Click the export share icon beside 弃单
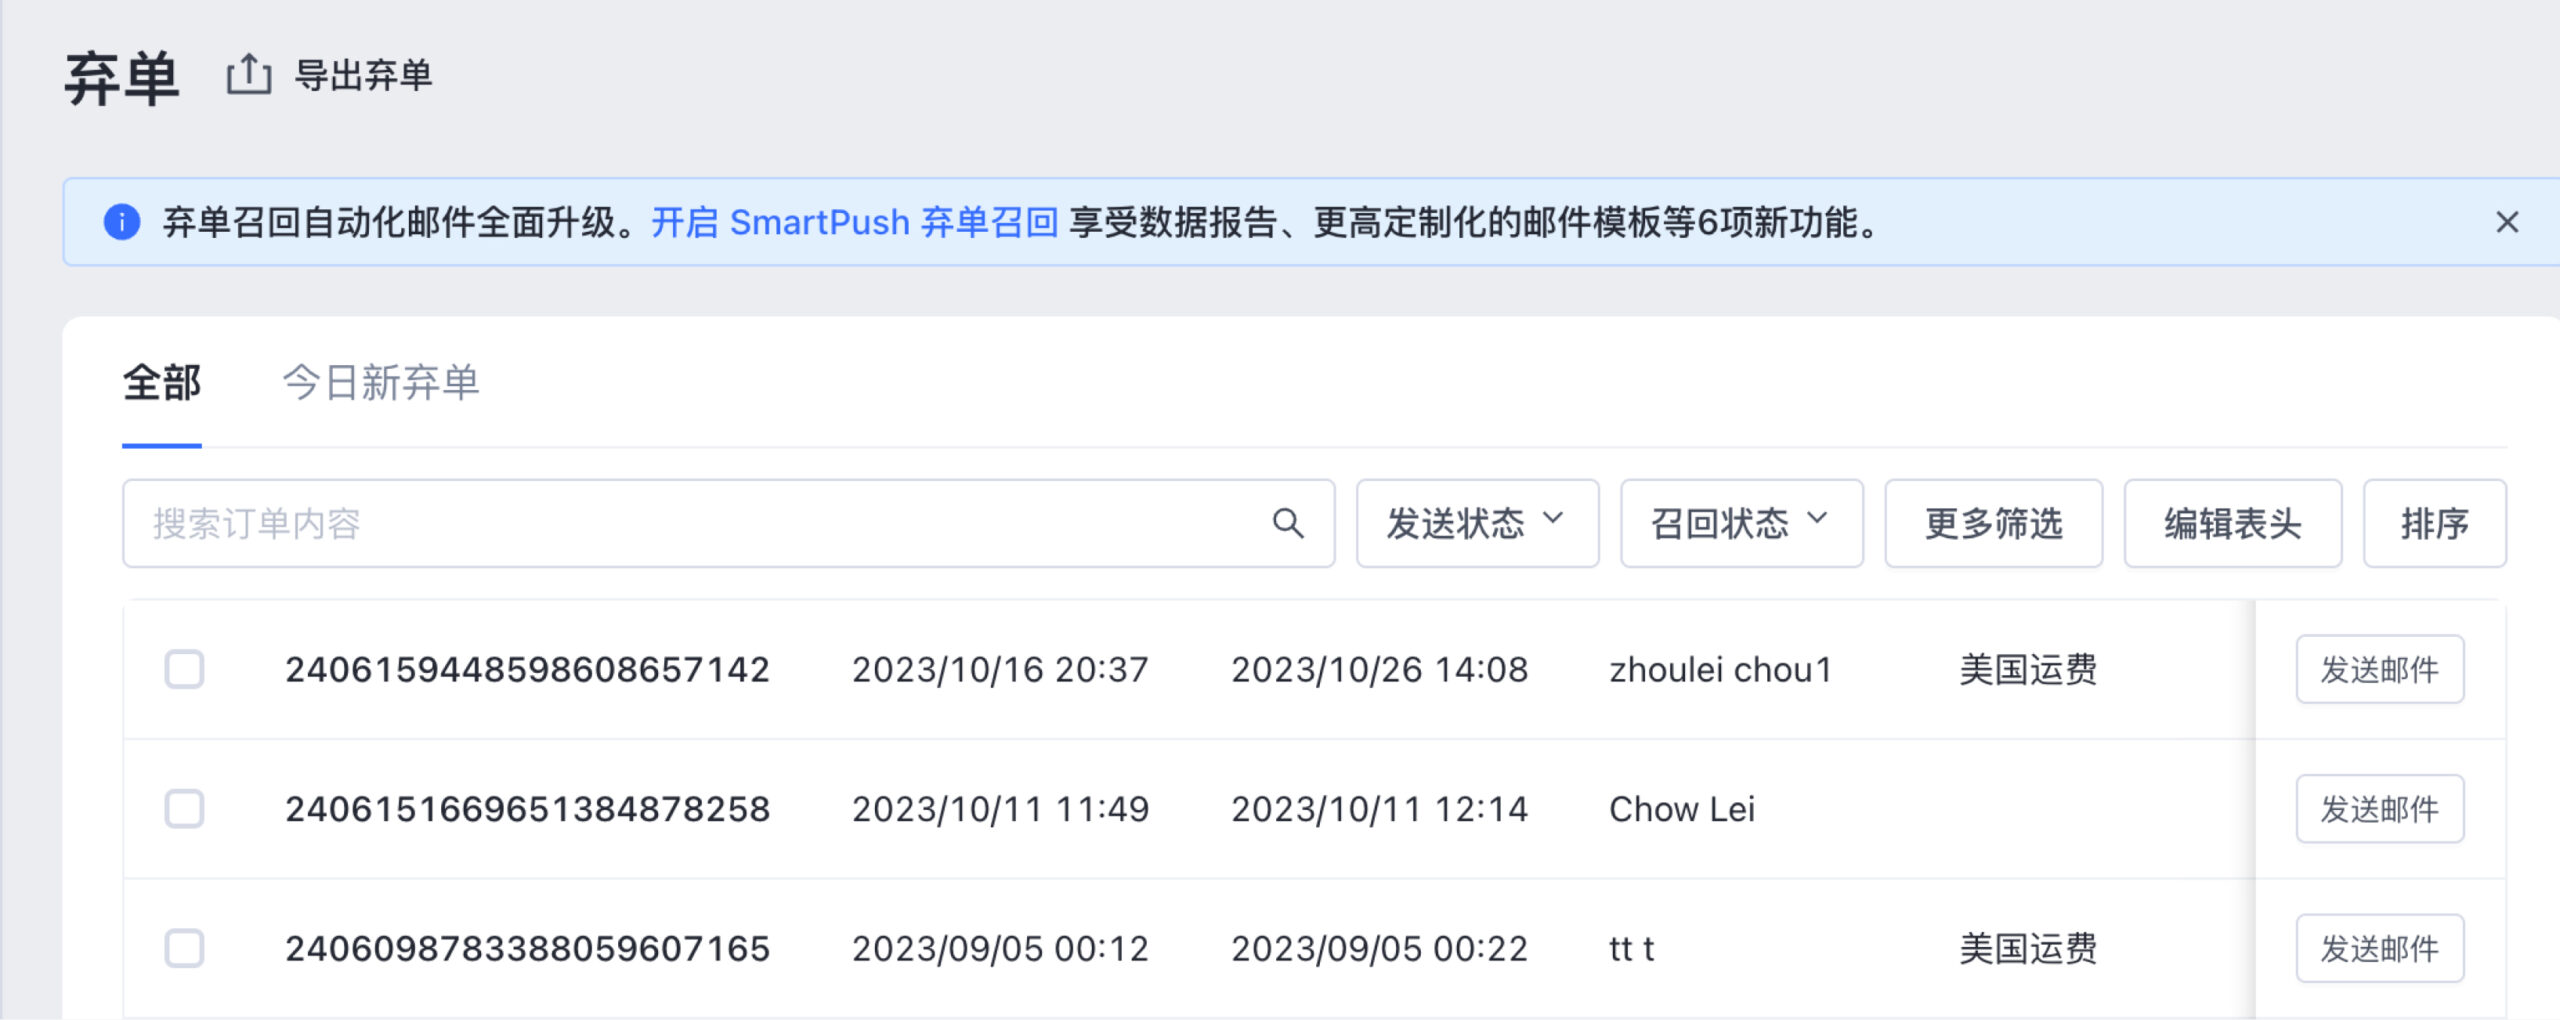Viewport: 2560px width, 1020px height. click(249, 75)
